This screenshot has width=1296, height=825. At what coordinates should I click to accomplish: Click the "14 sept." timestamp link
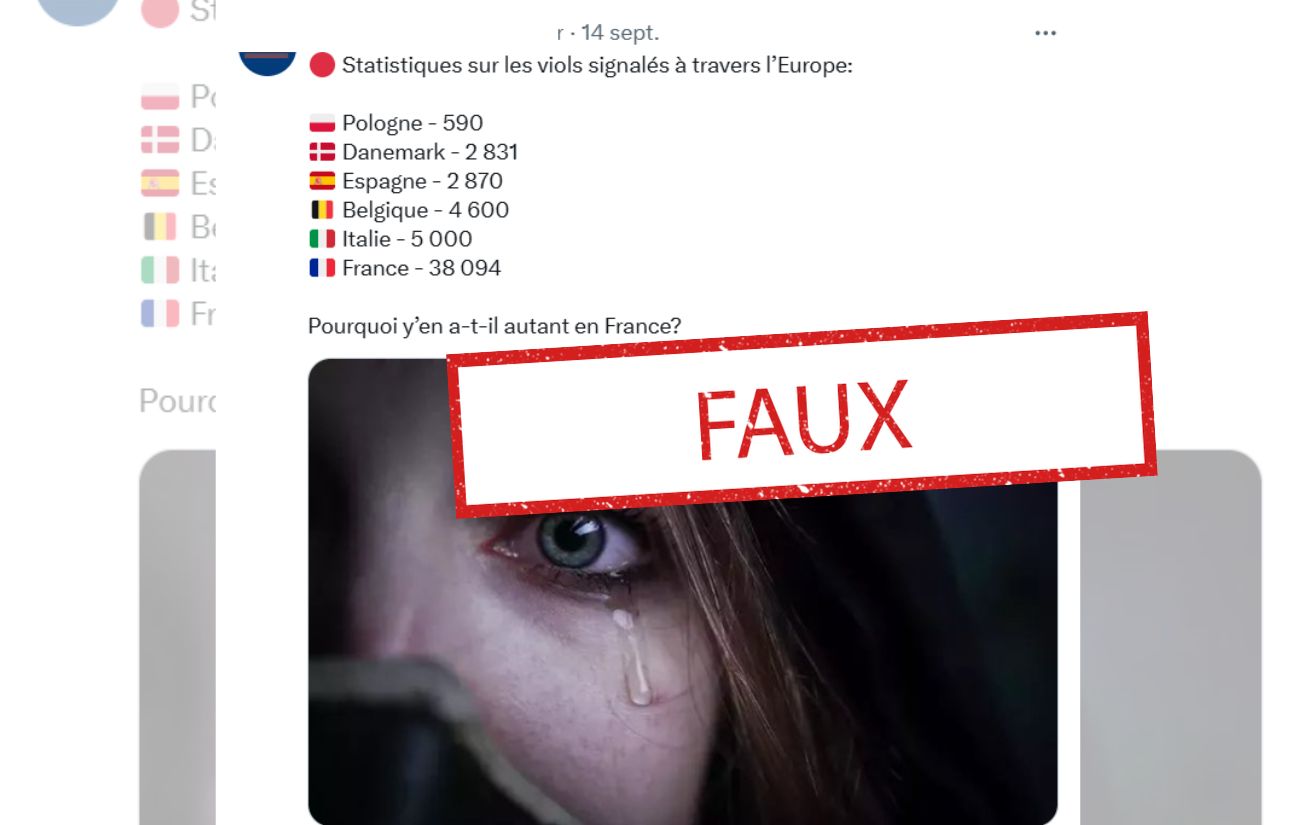(x=620, y=33)
